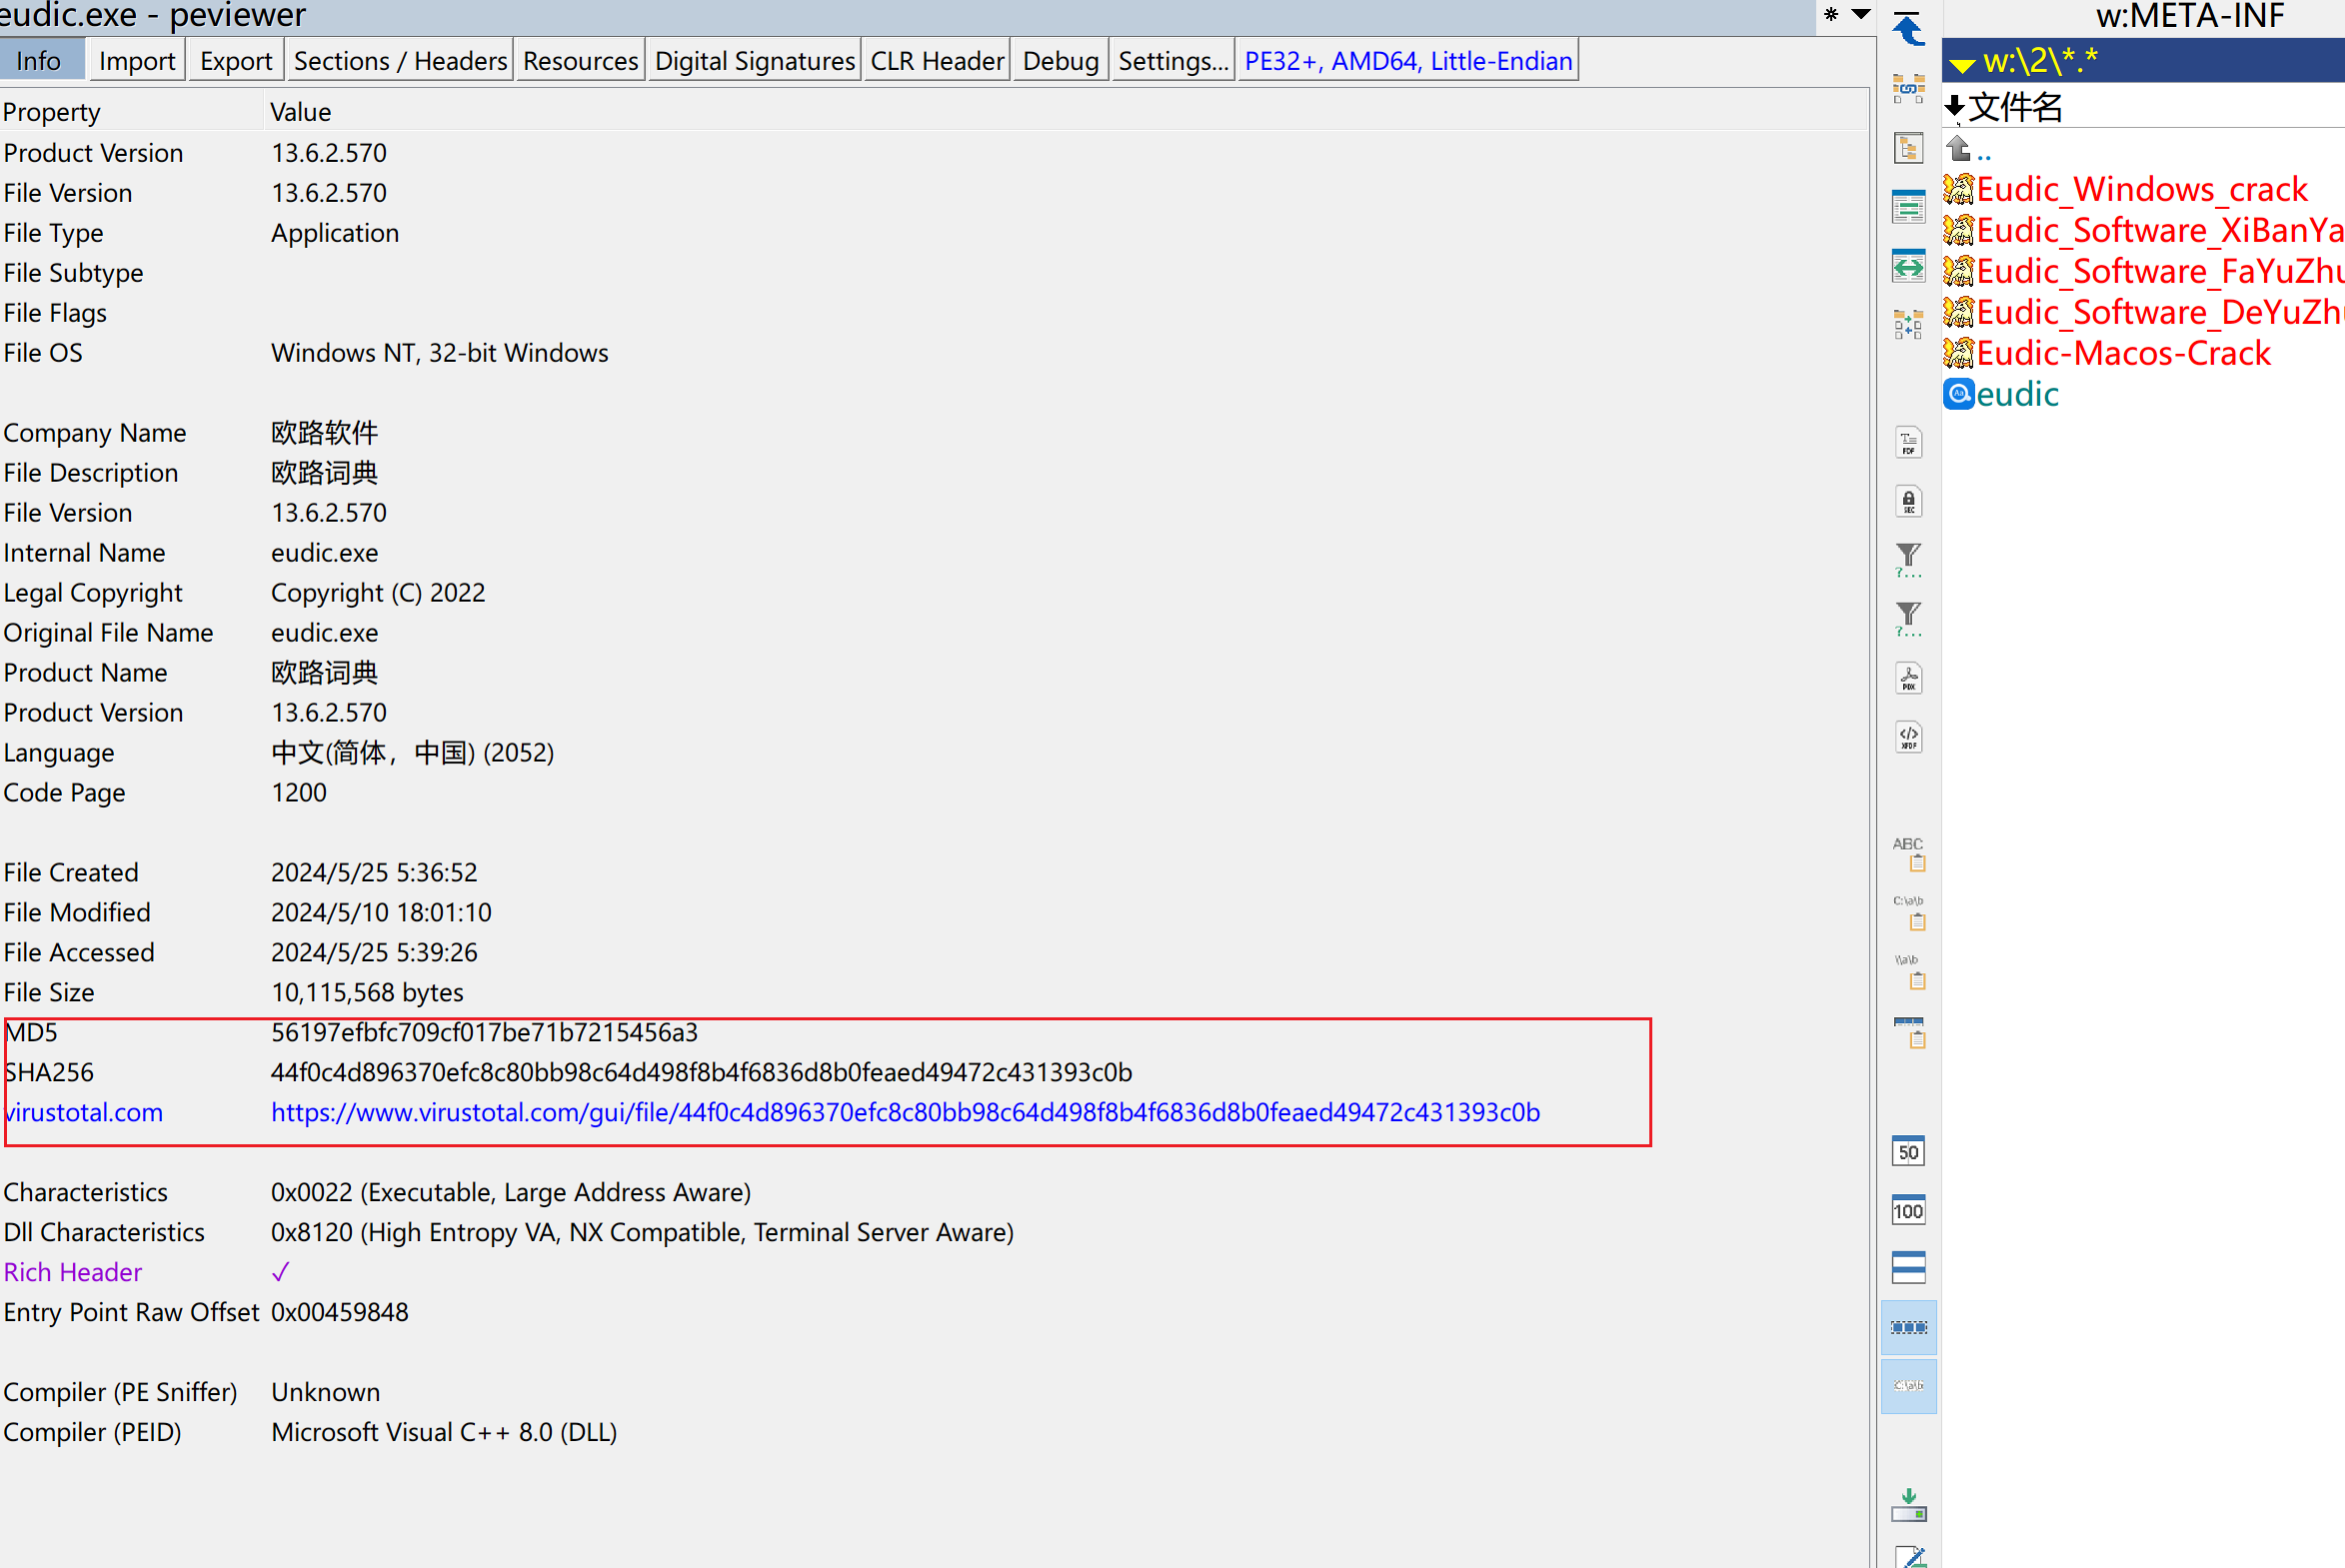Screen dimensions: 2345x1568
Task: Click the FDF document icon
Action: point(1908,442)
